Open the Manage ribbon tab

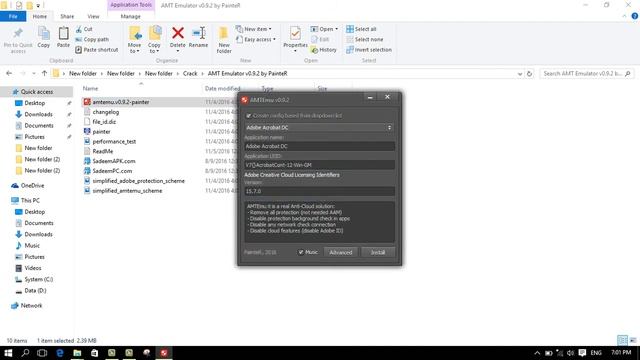[131, 16]
